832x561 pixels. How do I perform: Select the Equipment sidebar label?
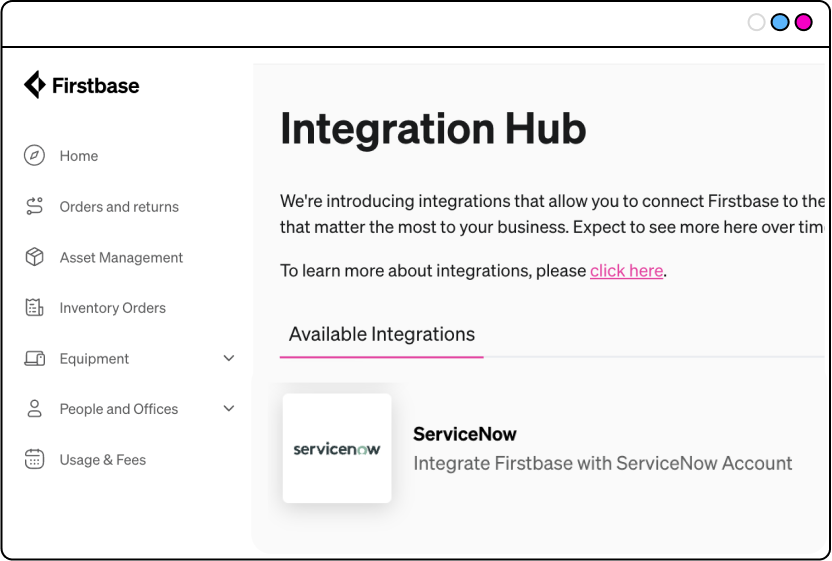(x=94, y=359)
